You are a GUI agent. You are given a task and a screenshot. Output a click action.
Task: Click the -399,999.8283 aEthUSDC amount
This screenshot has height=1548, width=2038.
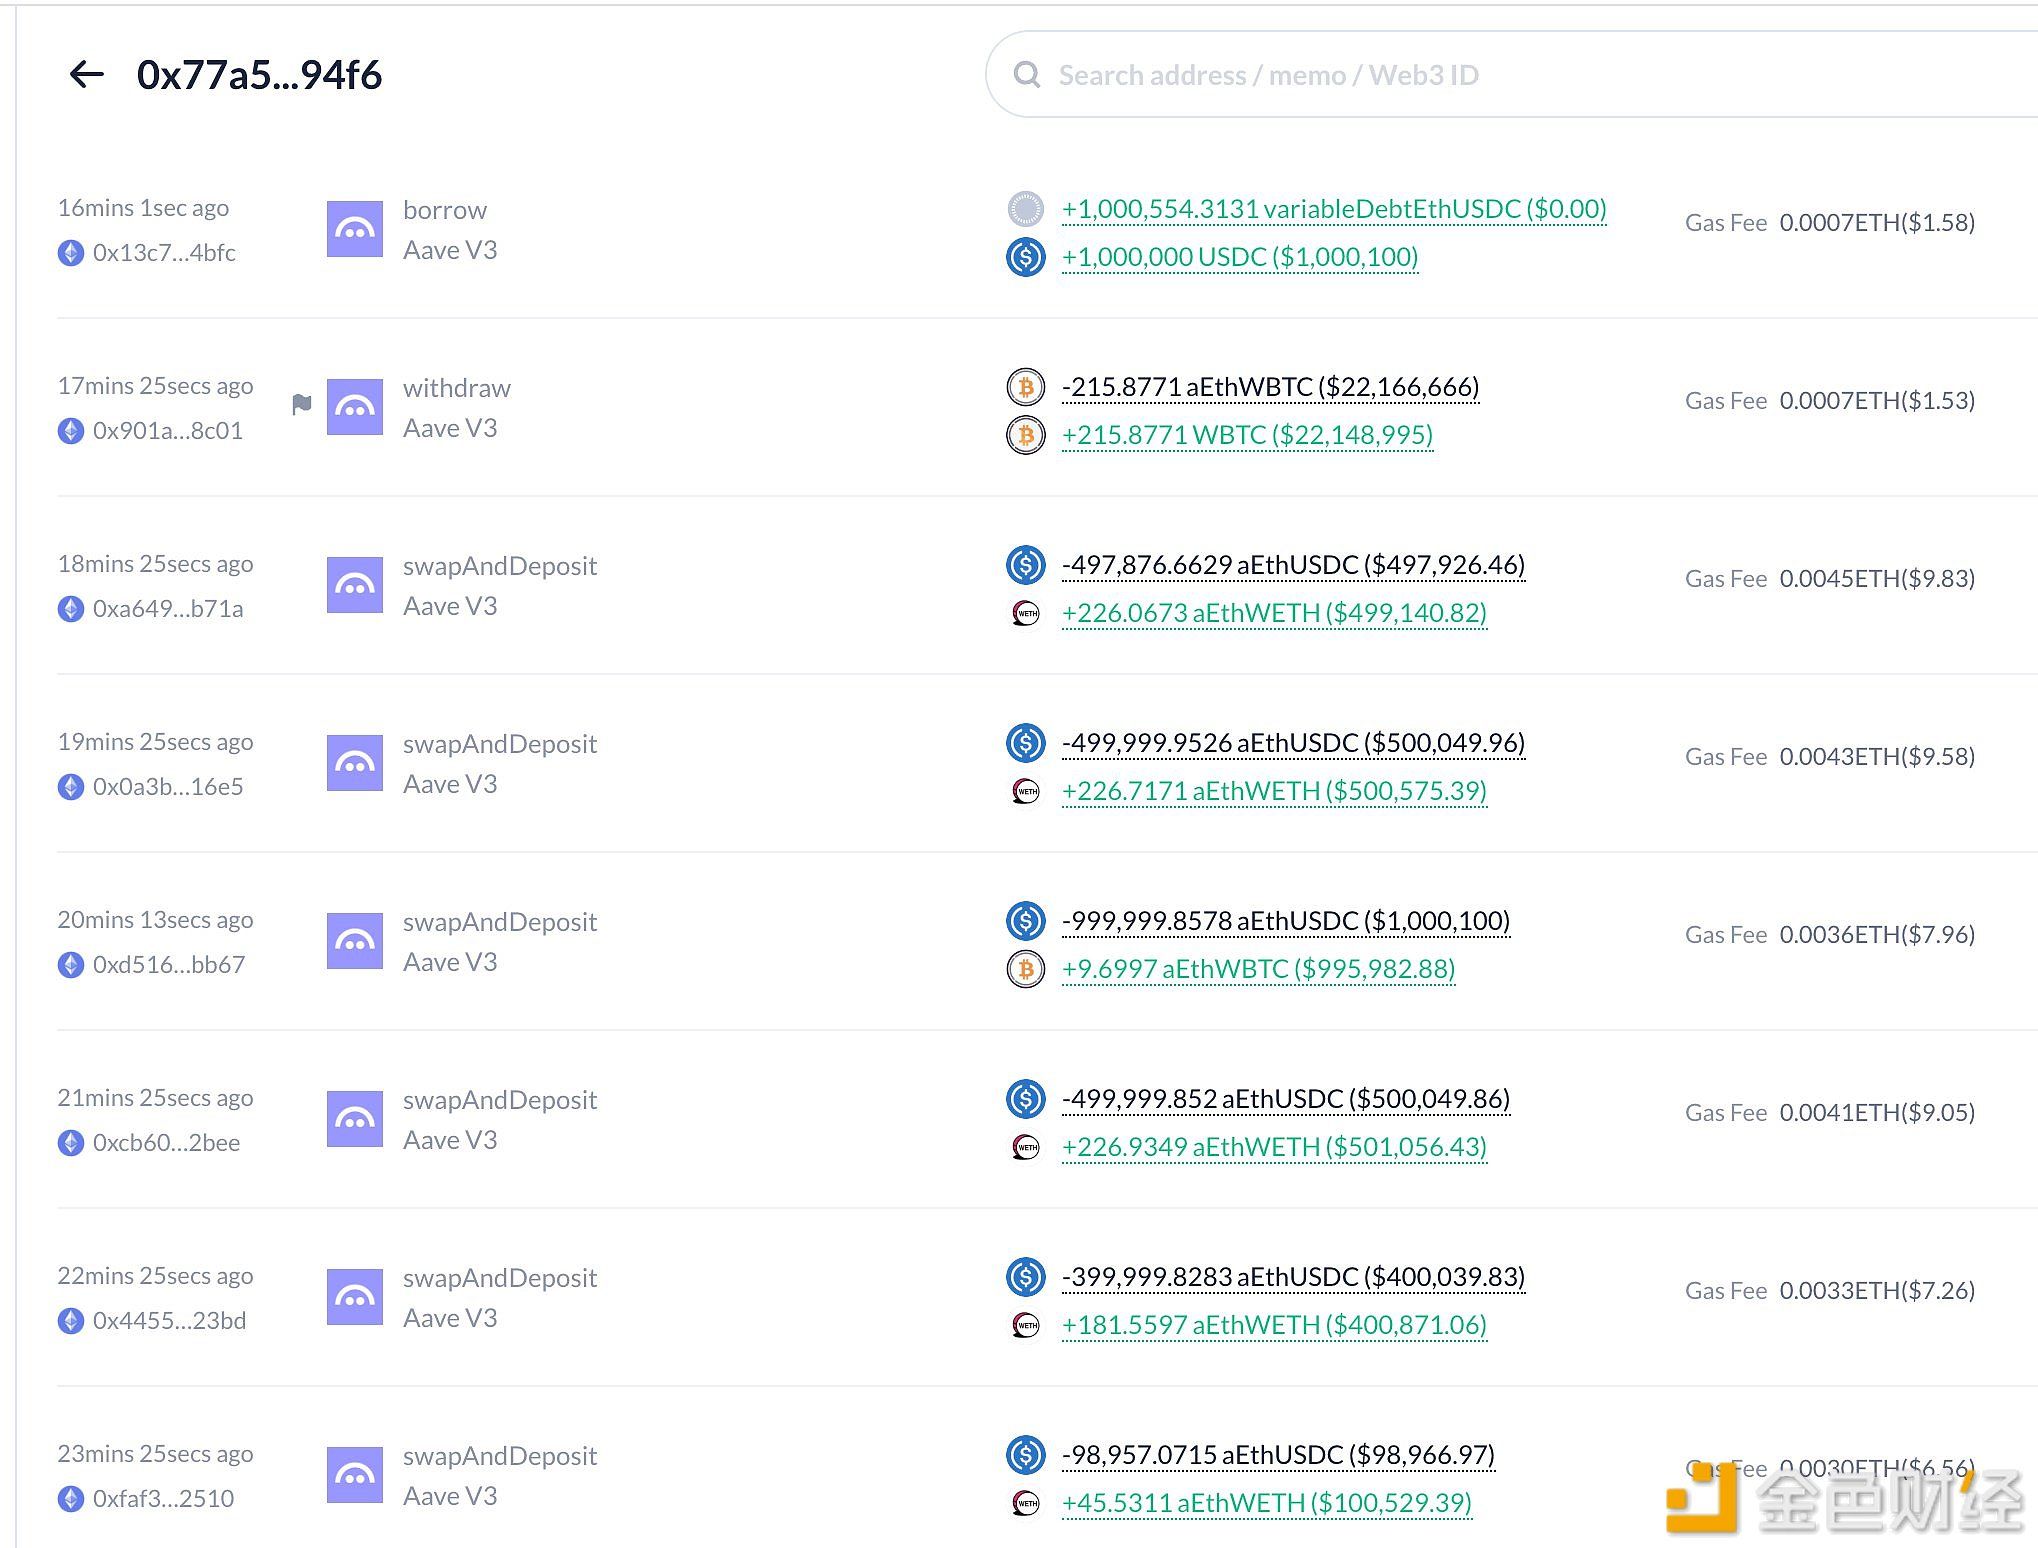pos(1292,1277)
